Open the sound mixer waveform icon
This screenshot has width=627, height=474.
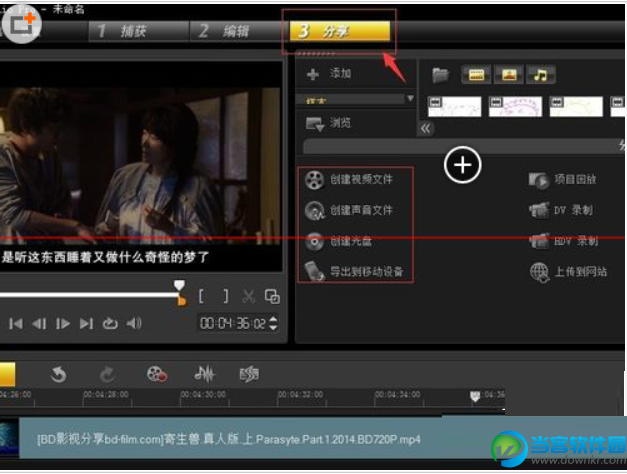click(x=204, y=375)
